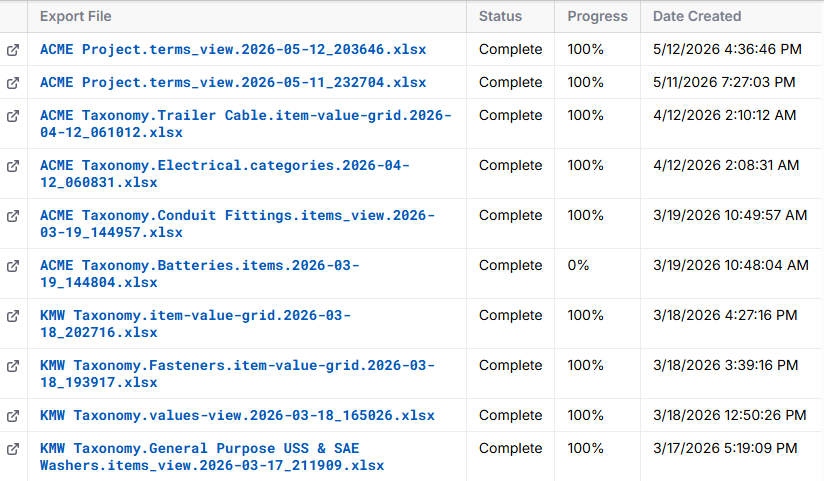Viewport: 824px width, 481px height.
Task: Open ACME Taxonomy.Batteries.items file link
Action: (x=199, y=273)
